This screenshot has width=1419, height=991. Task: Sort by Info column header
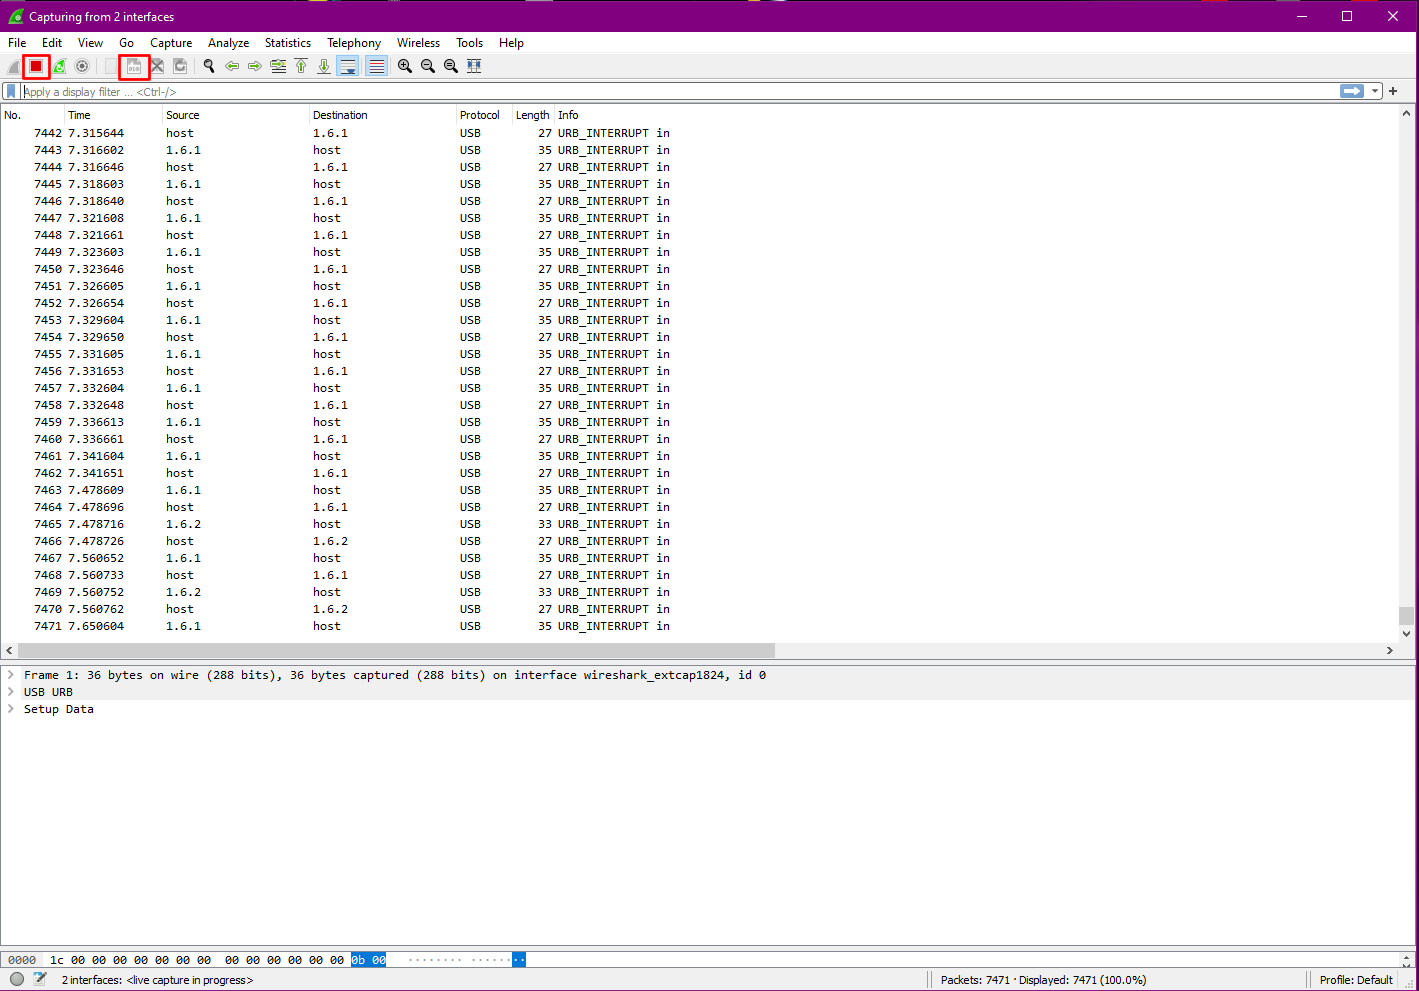click(976, 115)
